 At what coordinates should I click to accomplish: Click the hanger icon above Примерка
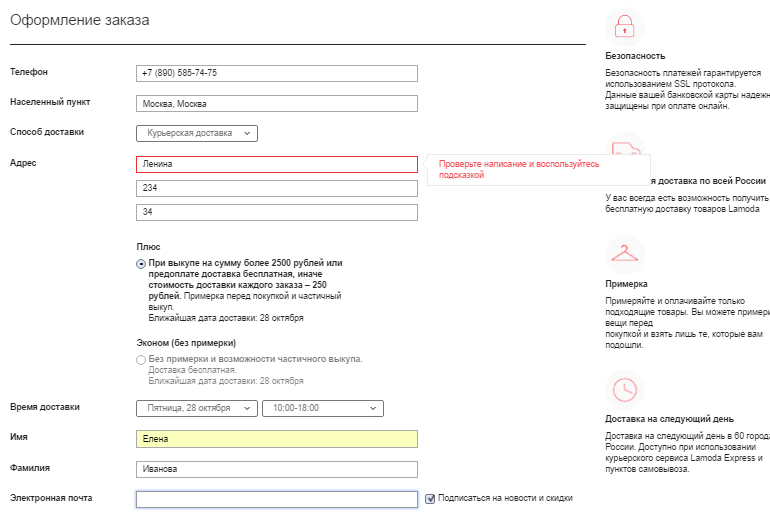click(x=625, y=253)
